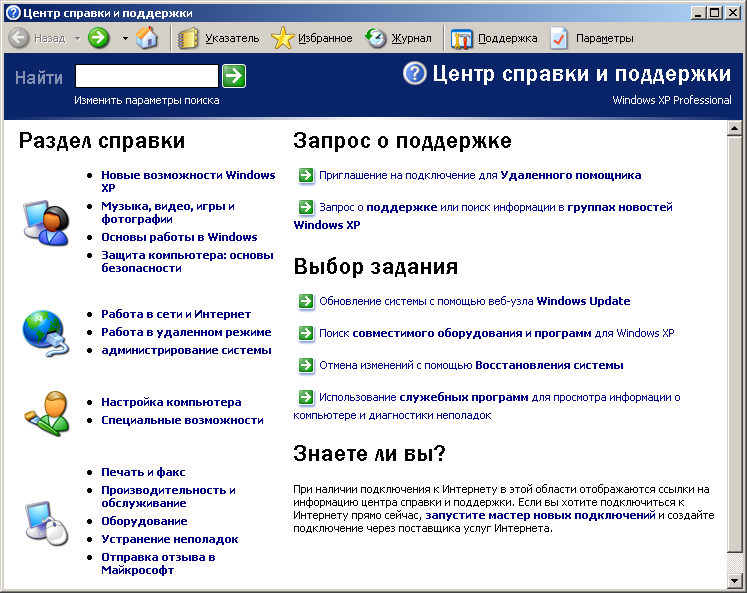Open the Forward button history dropdown arrow
Viewport: 747px width, 593px height.
click(125, 39)
